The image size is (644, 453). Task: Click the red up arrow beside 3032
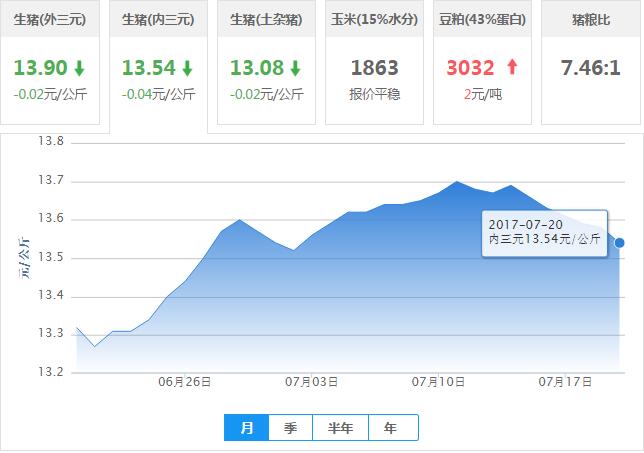(512, 67)
